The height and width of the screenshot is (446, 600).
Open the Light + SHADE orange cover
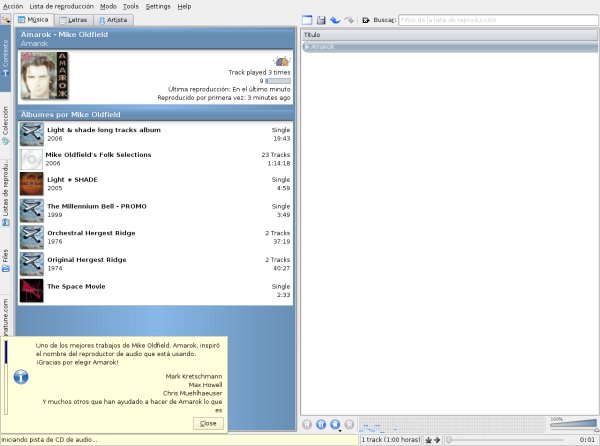pyautogui.click(x=32, y=184)
